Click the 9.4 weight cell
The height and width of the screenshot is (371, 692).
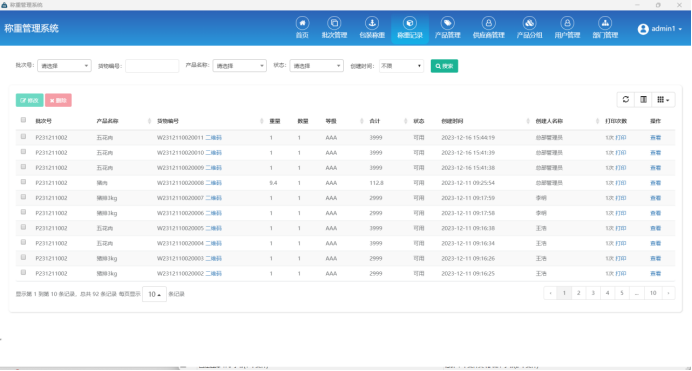pyautogui.click(x=273, y=183)
